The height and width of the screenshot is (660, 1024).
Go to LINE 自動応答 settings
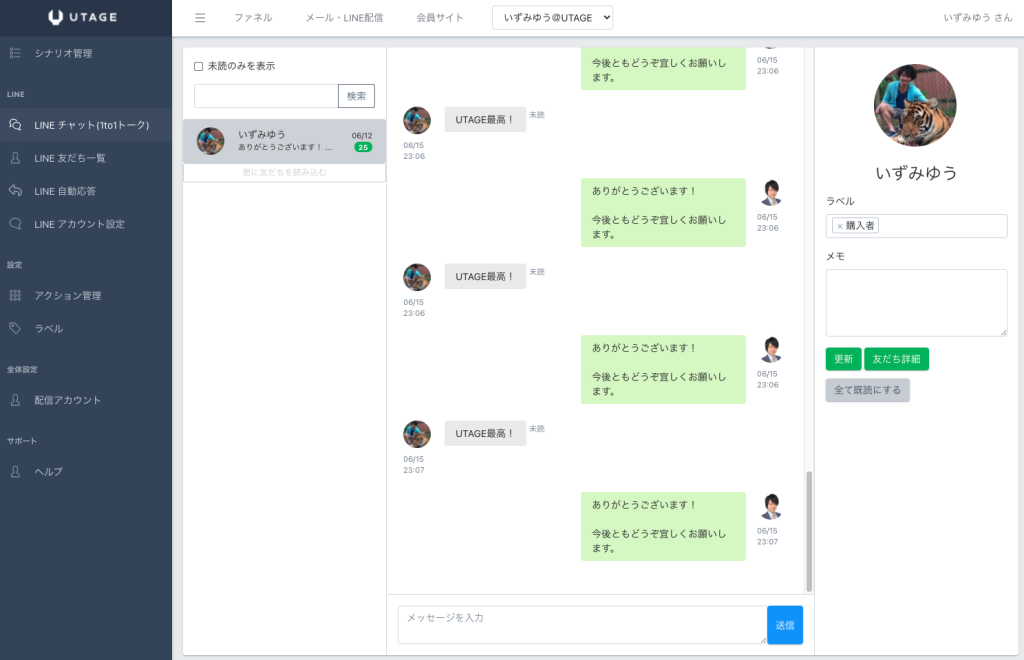65,191
